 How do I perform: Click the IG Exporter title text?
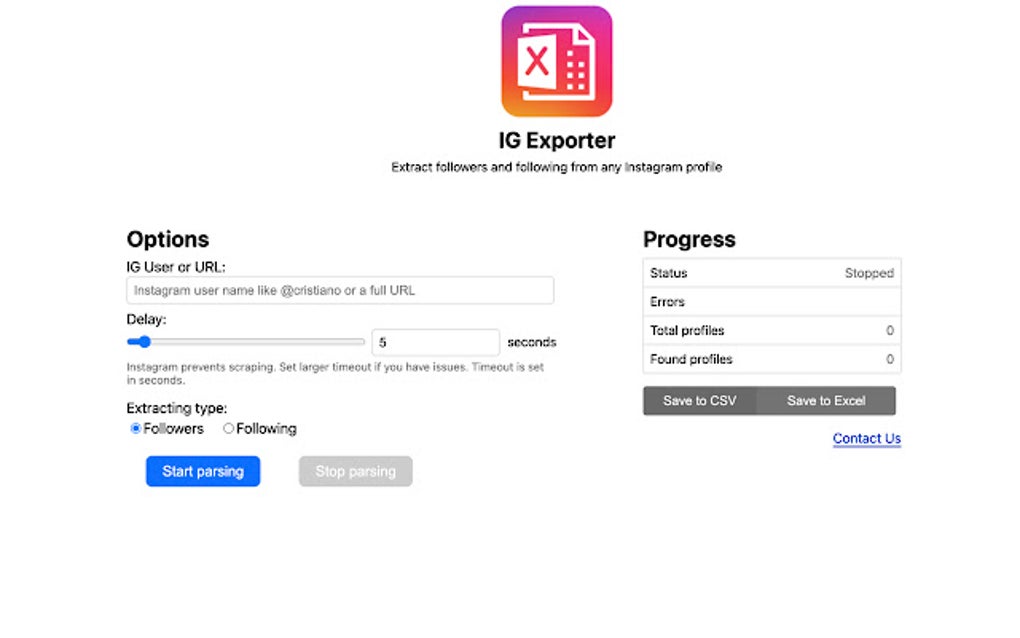pyautogui.click(x=556, y=140)
